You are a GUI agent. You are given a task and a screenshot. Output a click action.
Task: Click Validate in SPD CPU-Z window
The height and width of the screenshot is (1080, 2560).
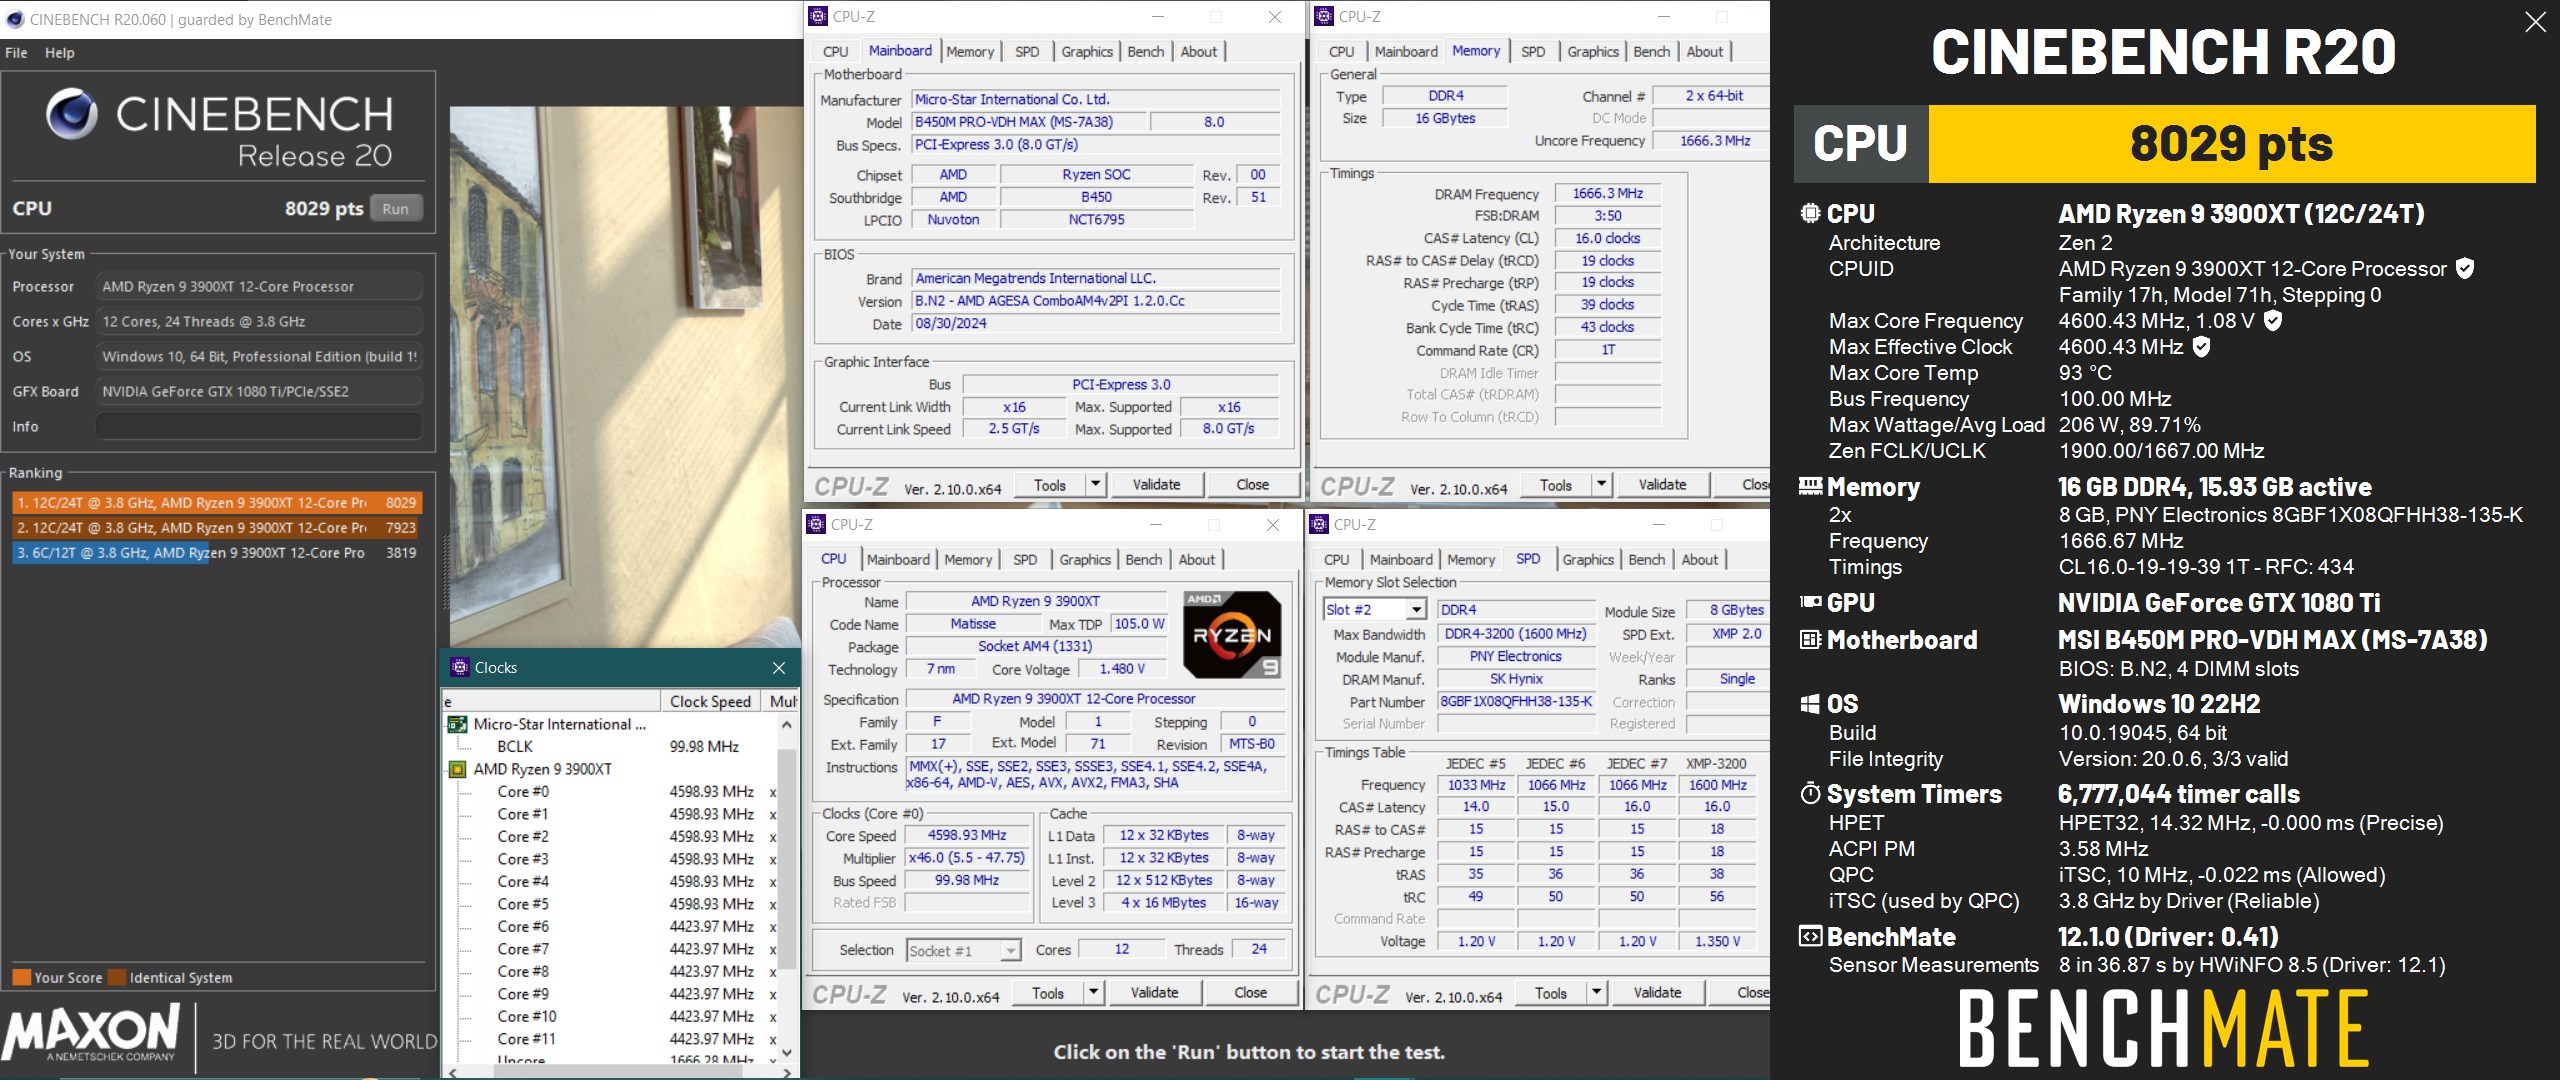click(x=1658, y=993)
